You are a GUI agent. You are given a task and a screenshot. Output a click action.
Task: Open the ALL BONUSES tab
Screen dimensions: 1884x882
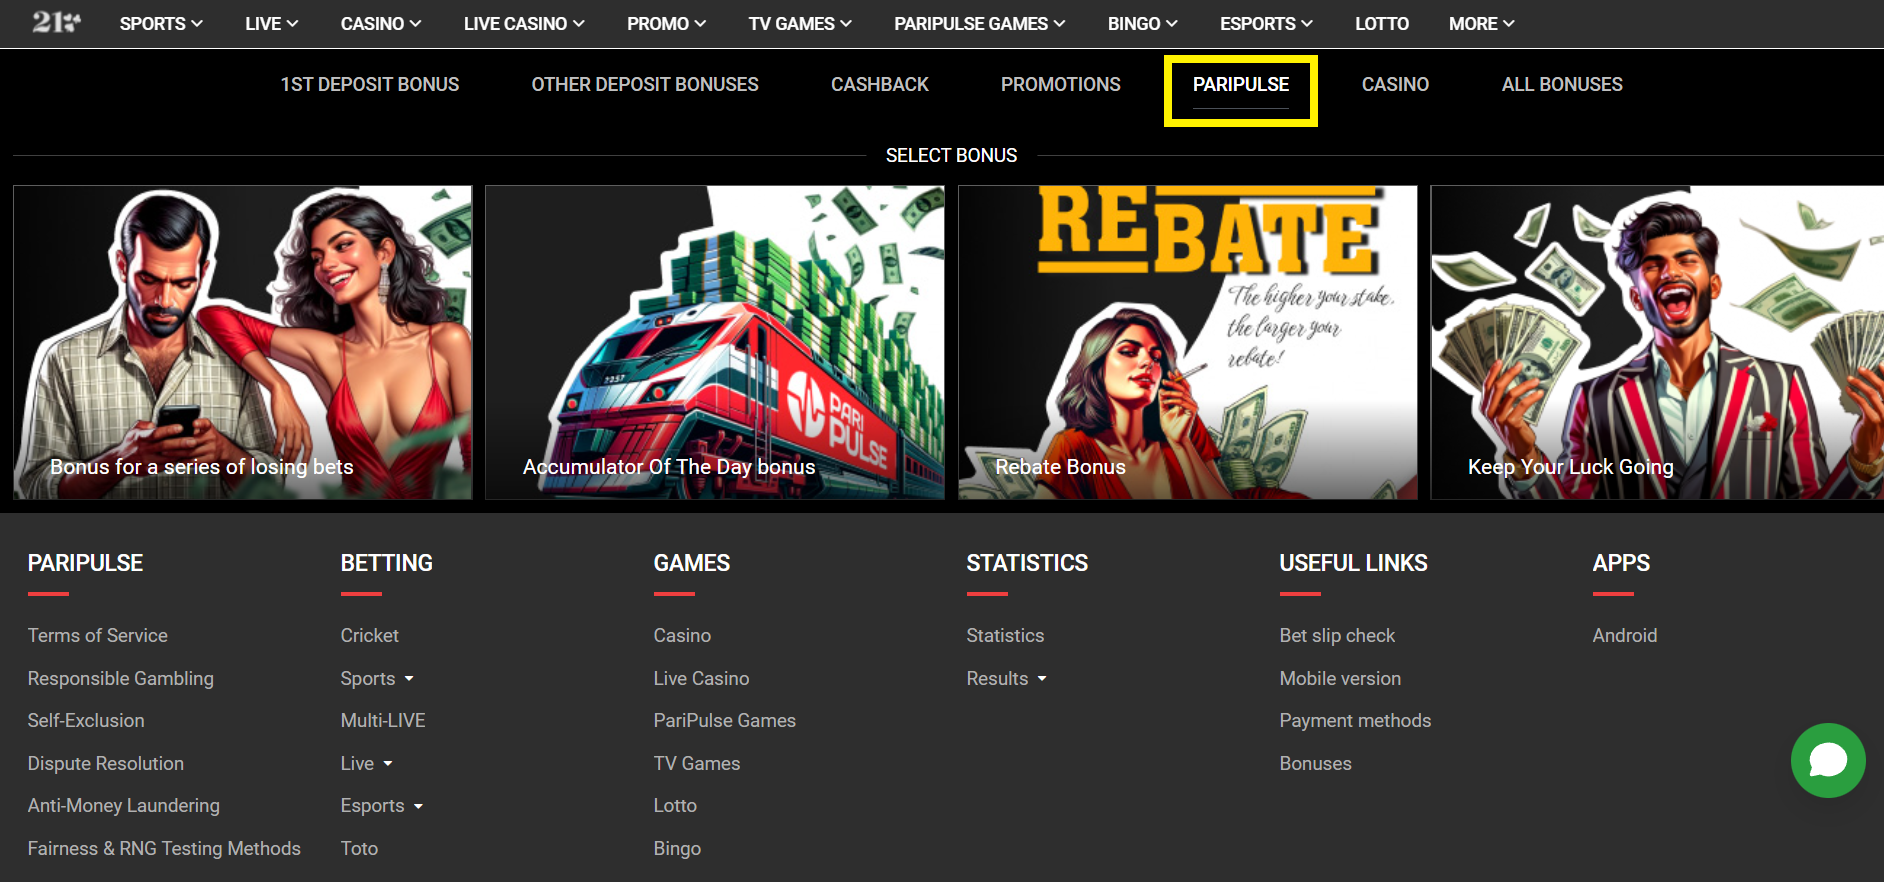pyautogui.click(x=1562, y=85)
